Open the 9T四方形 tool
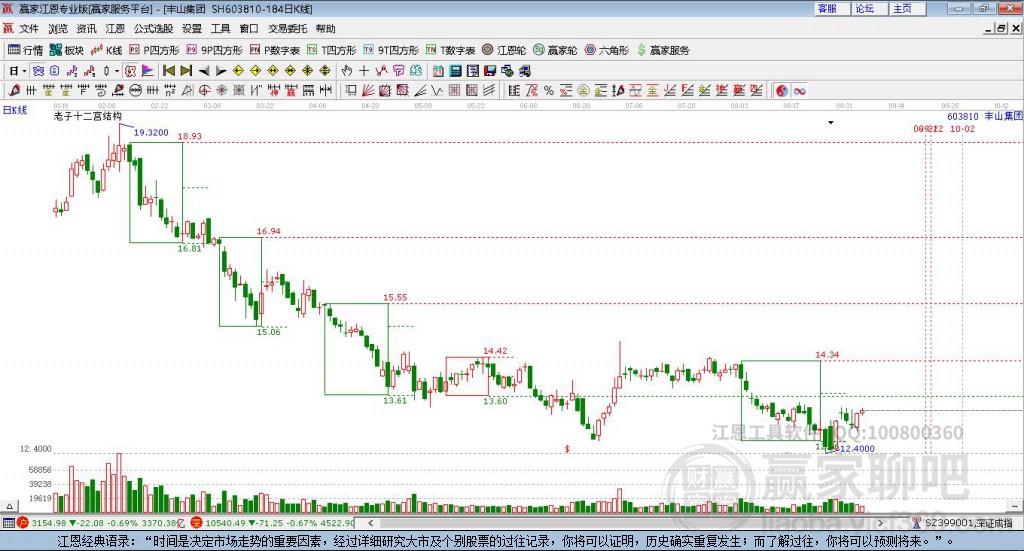Viewport: 1024px width, 551px height. 391,50
